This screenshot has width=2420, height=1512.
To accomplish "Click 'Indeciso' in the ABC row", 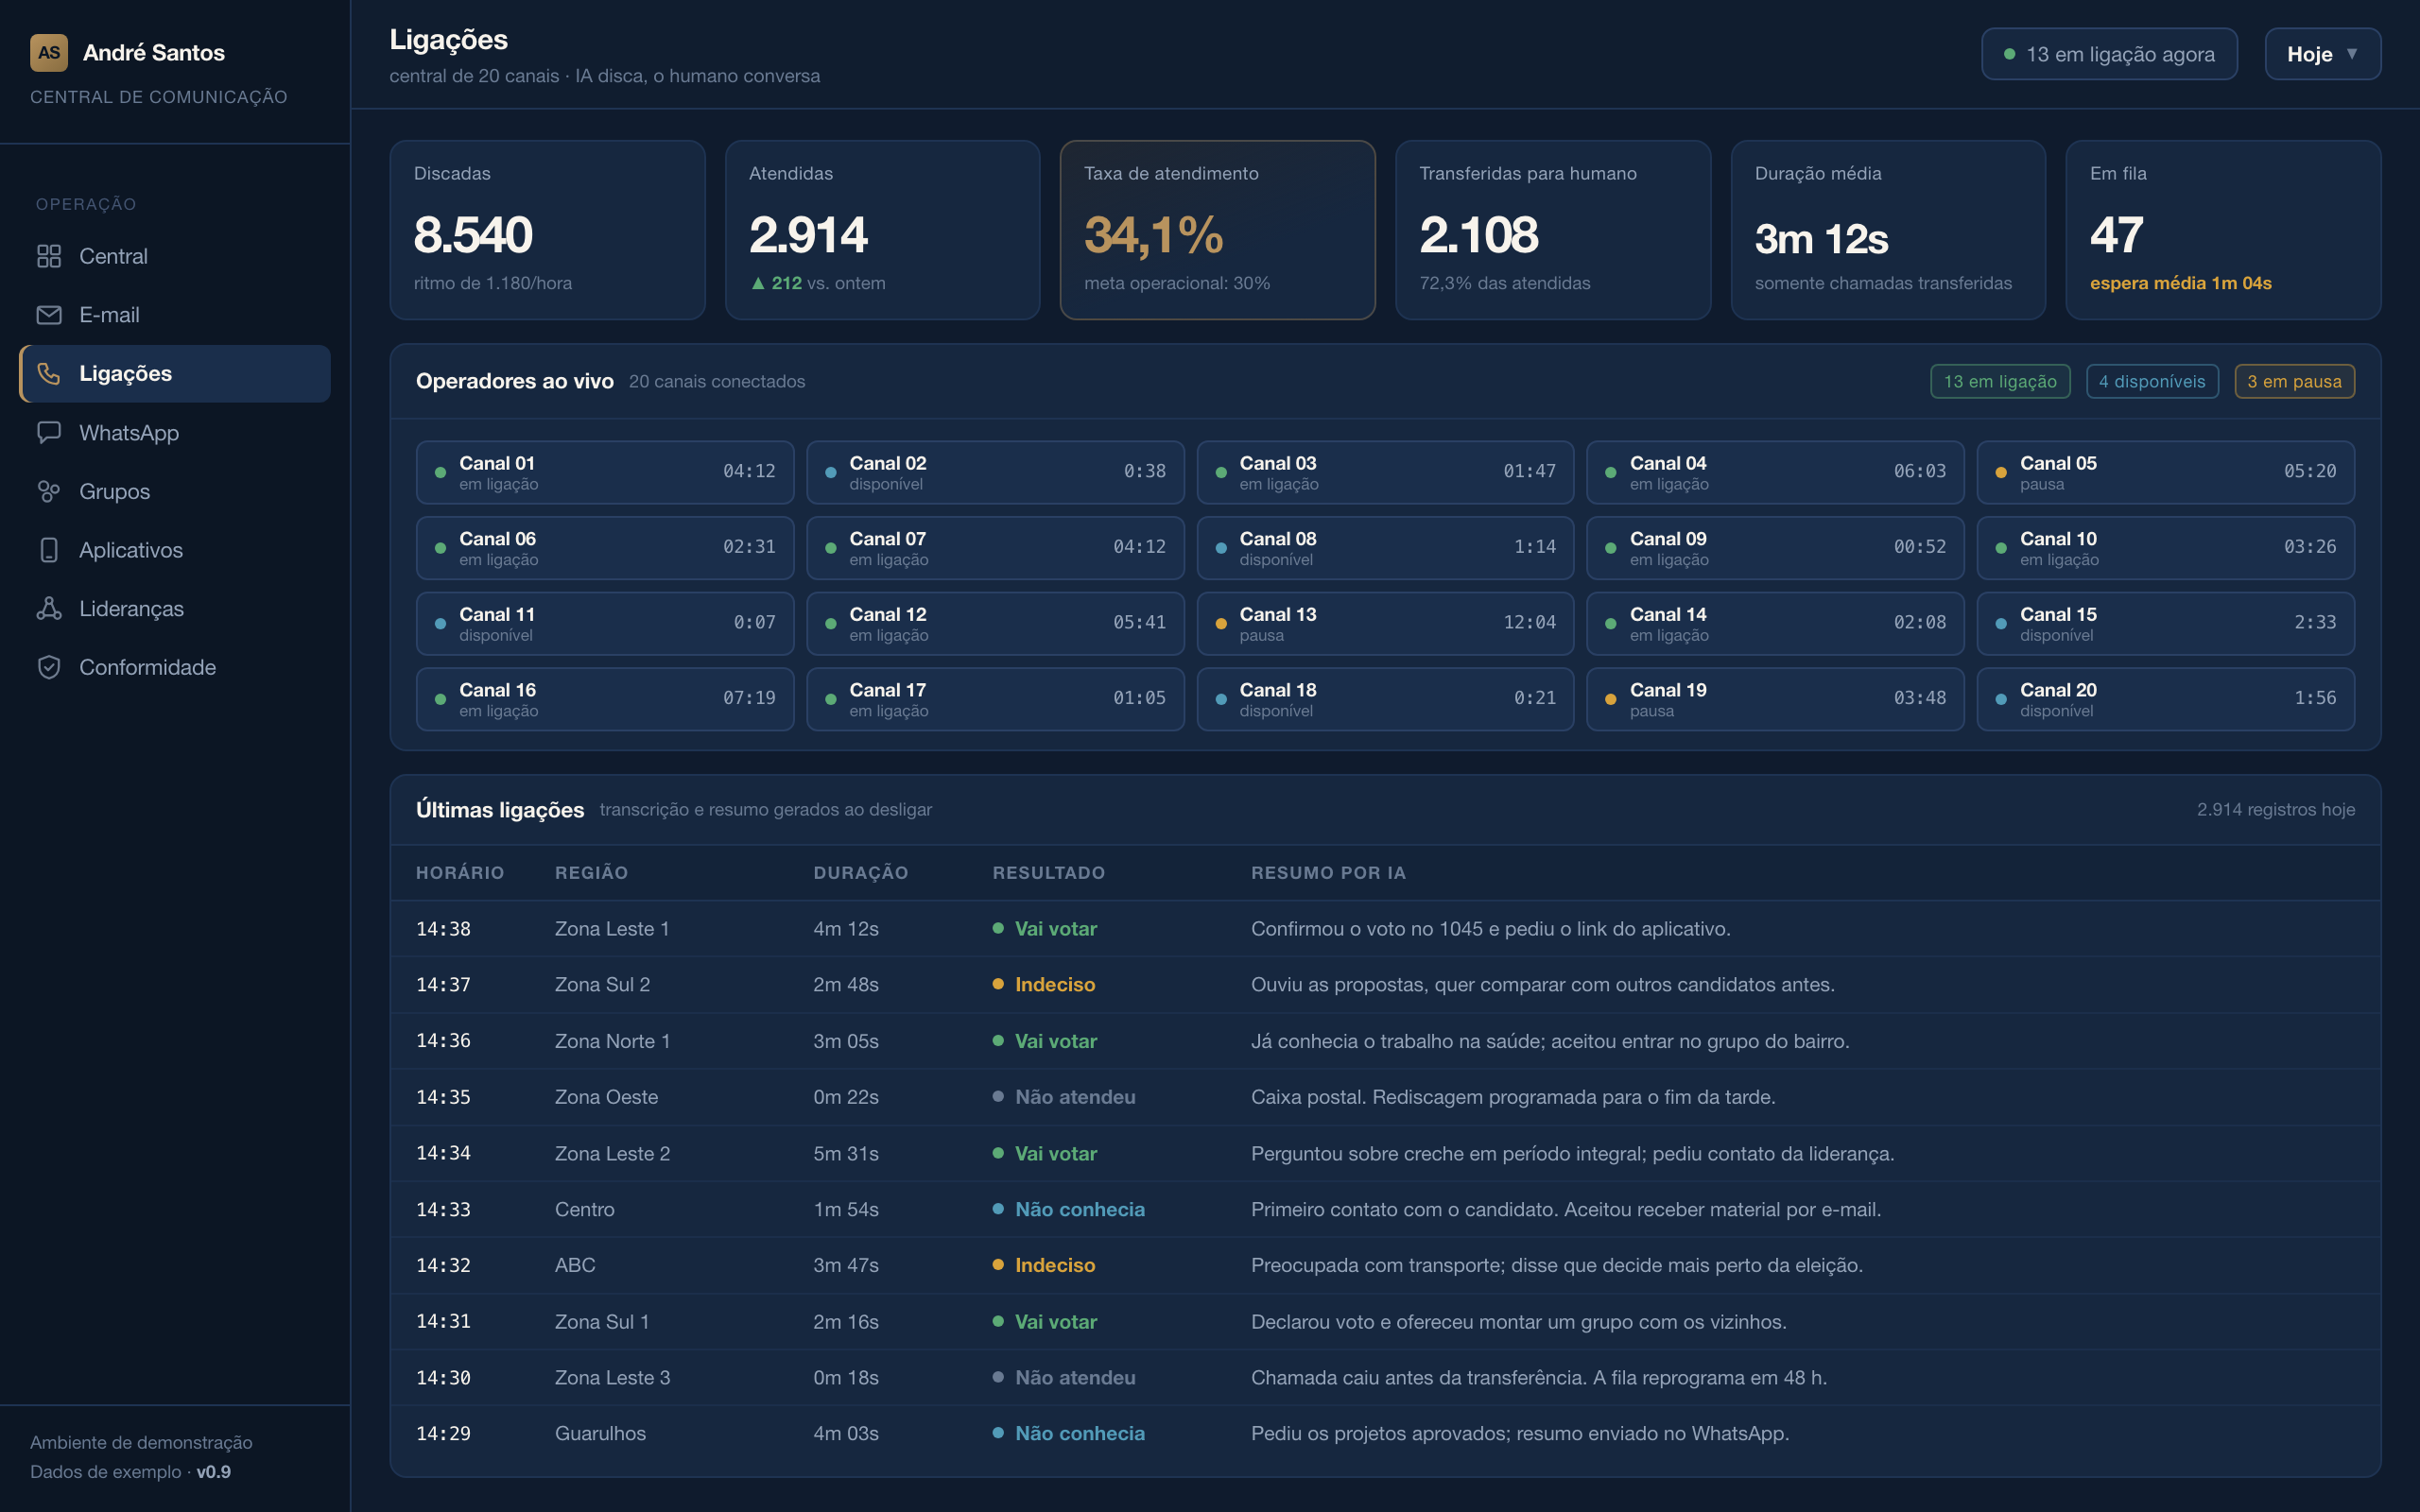I will coord(1055,1265).
